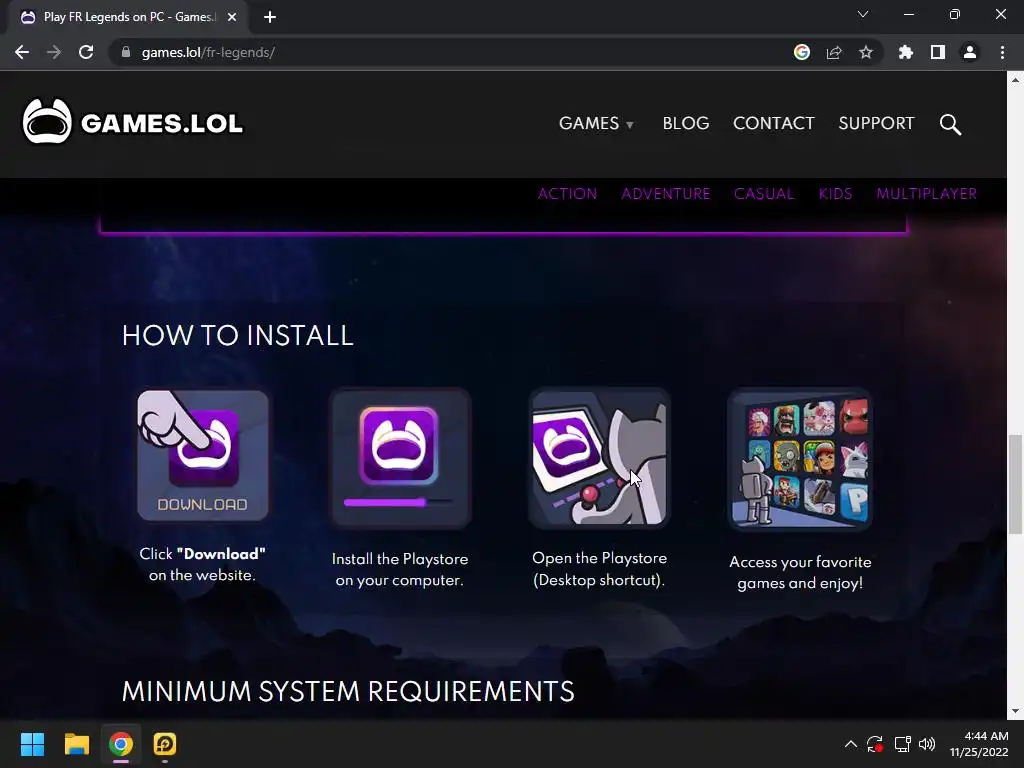Expand the GAMES dropdown menu

point(596,123)
